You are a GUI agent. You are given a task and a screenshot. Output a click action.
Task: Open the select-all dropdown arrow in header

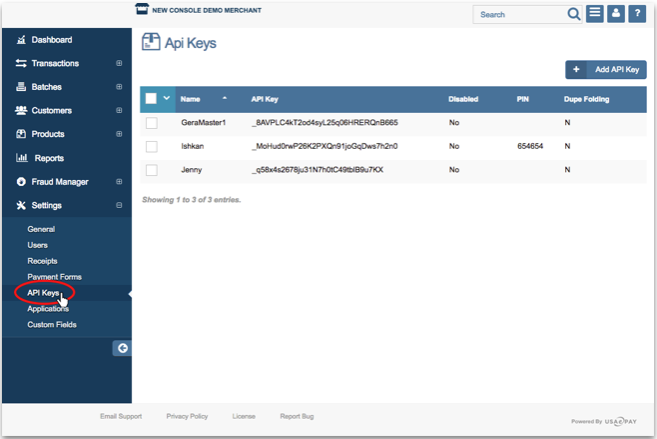(167, 98)
